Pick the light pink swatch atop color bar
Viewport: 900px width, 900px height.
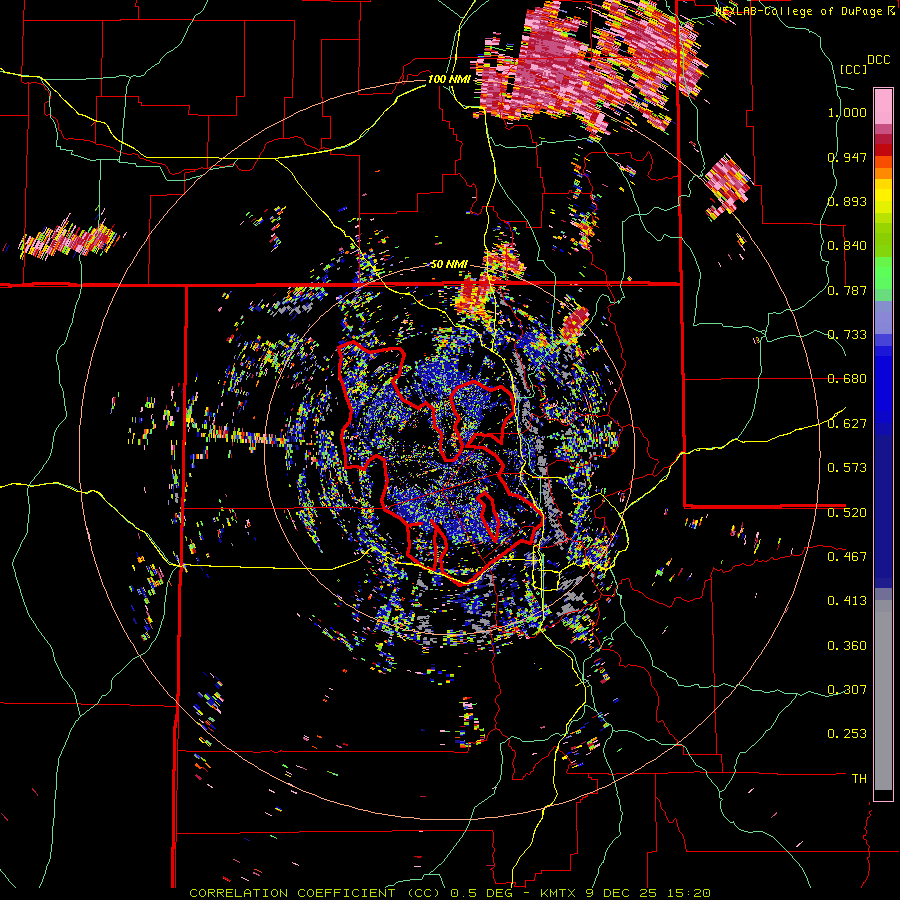[883, 106]
